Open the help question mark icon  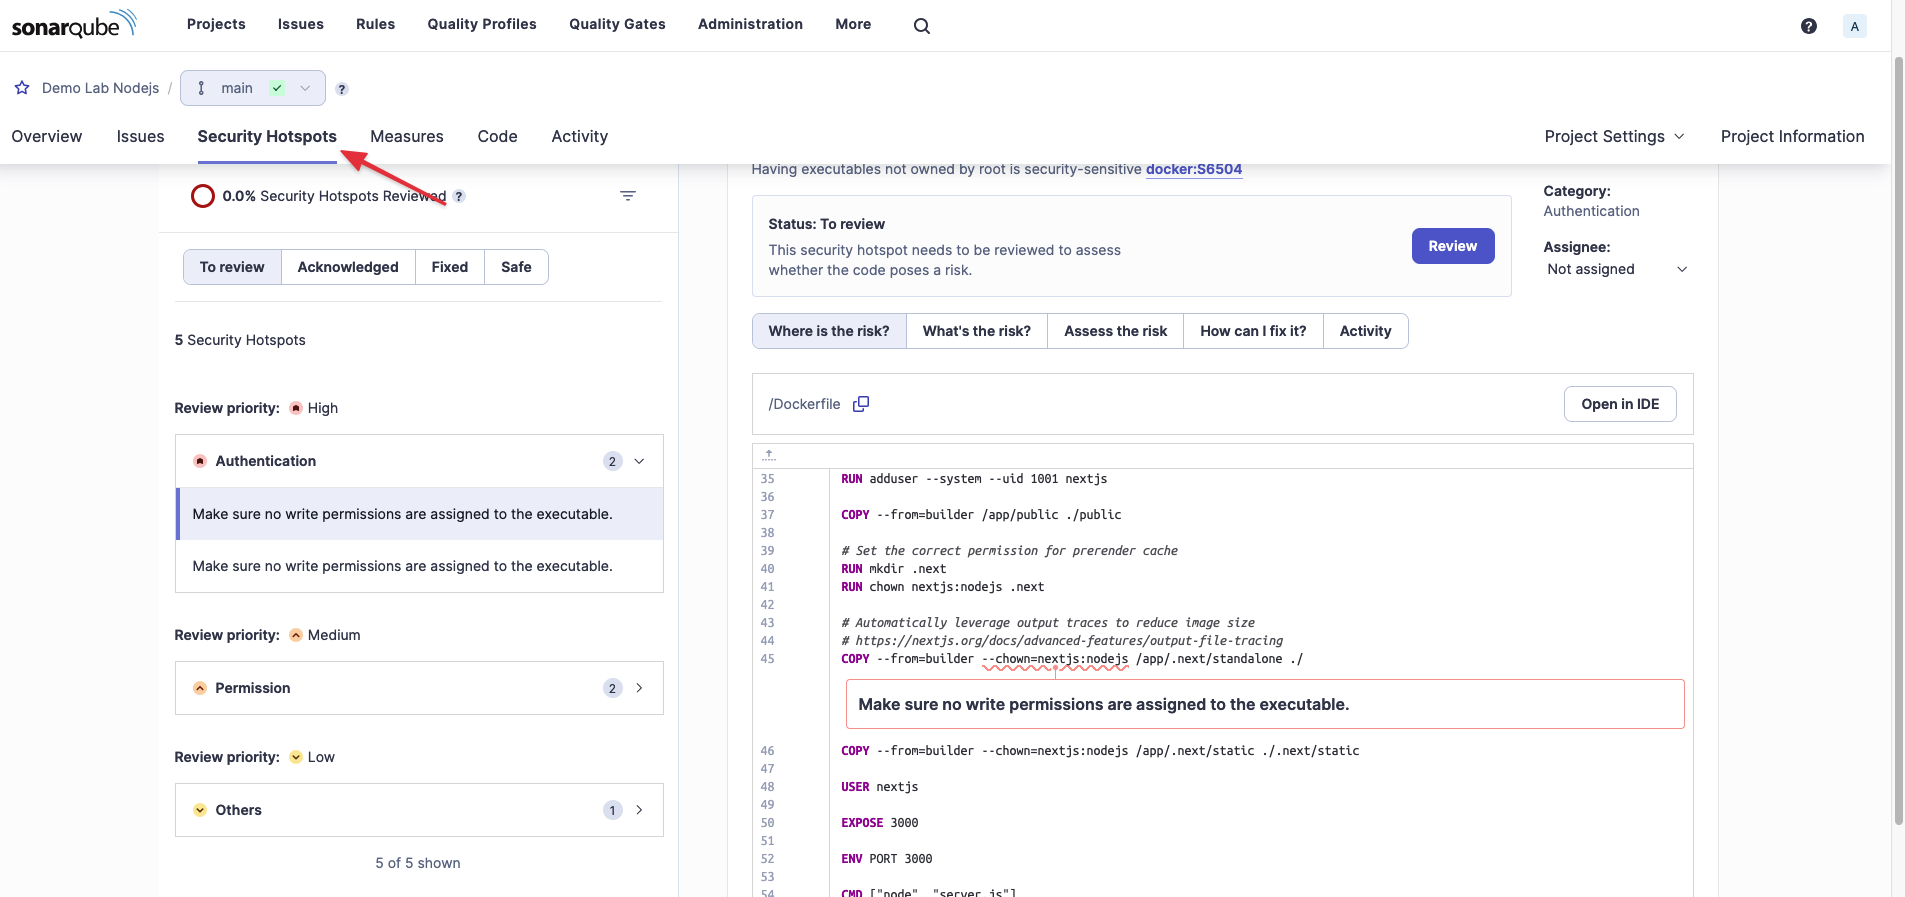pos(1808,26)
